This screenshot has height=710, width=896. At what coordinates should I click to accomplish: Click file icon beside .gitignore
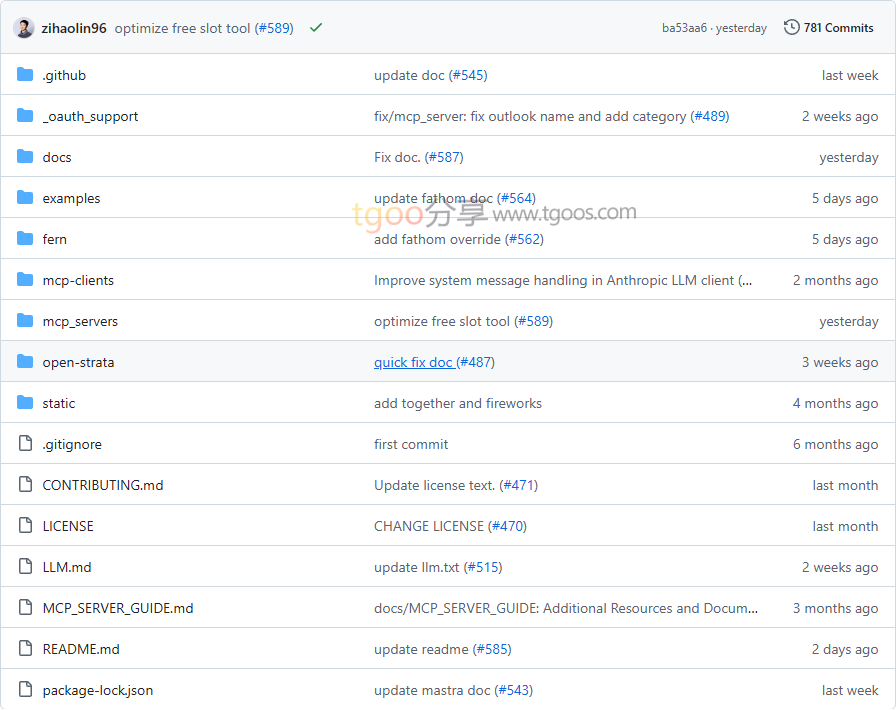coord(25,444)
